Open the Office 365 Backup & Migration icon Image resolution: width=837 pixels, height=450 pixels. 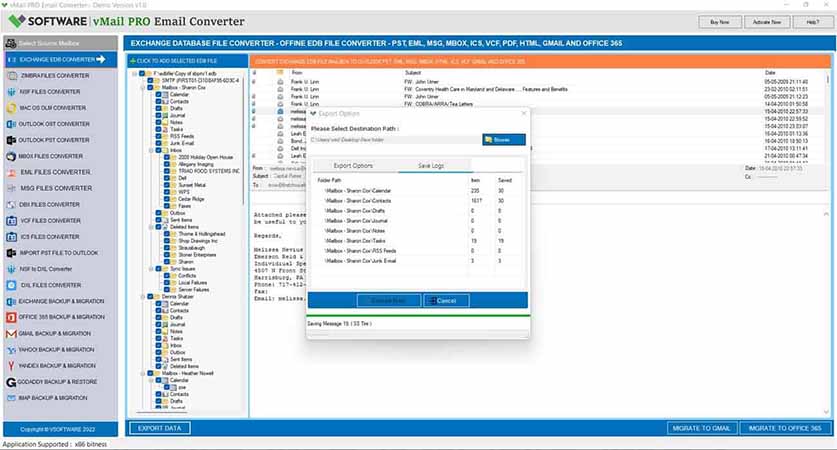[12, 317]
